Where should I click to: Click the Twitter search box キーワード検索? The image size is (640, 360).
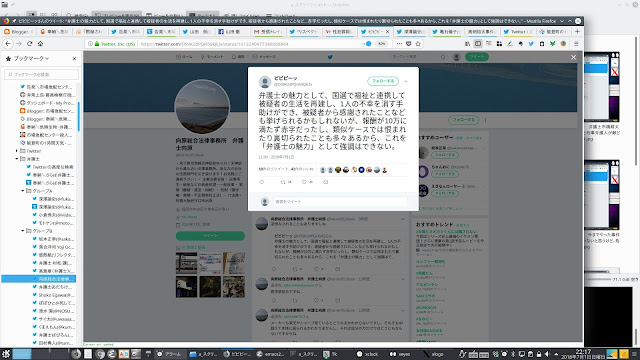418,57
